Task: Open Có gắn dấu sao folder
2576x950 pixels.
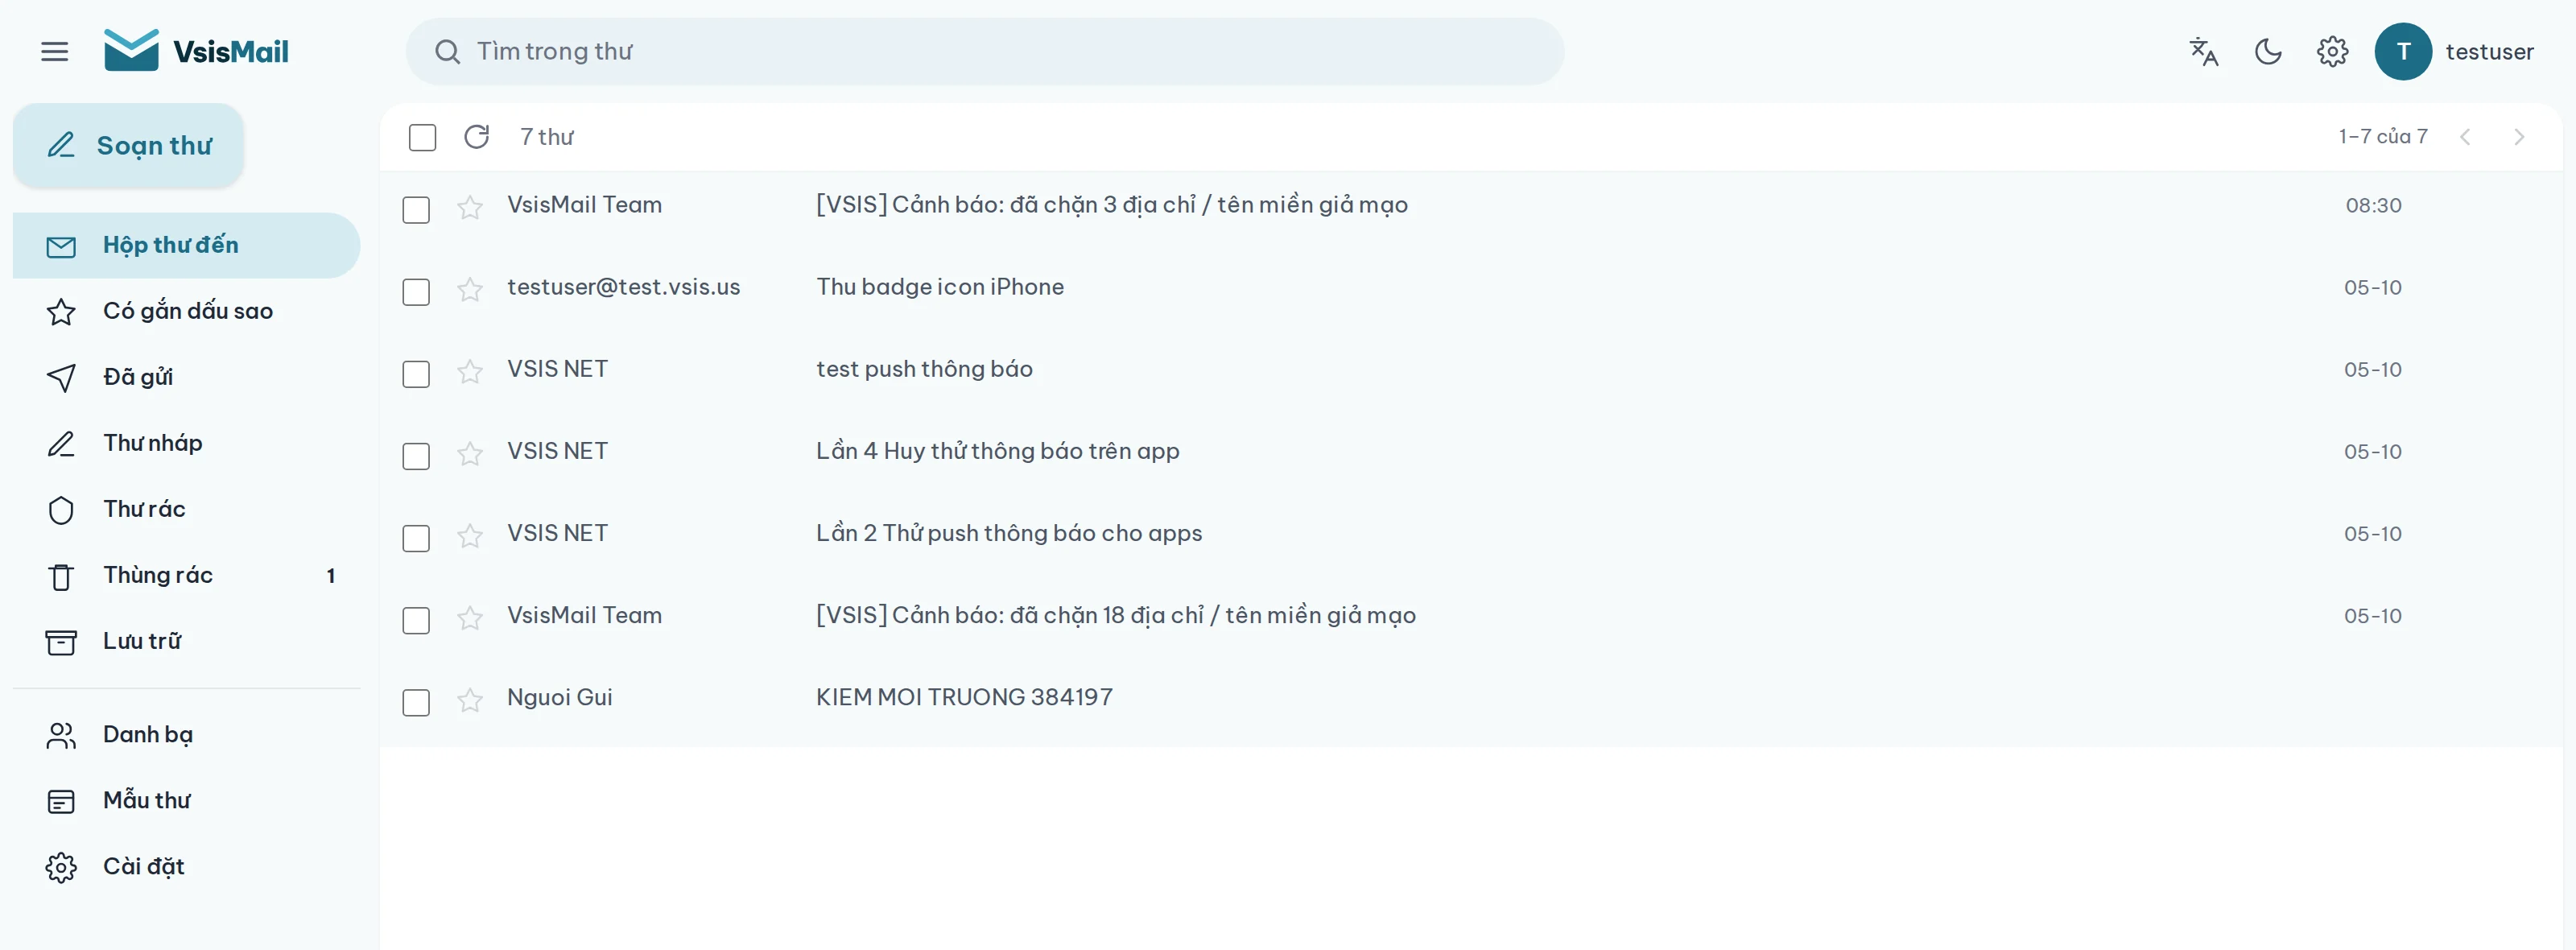Action: [186, 311]
